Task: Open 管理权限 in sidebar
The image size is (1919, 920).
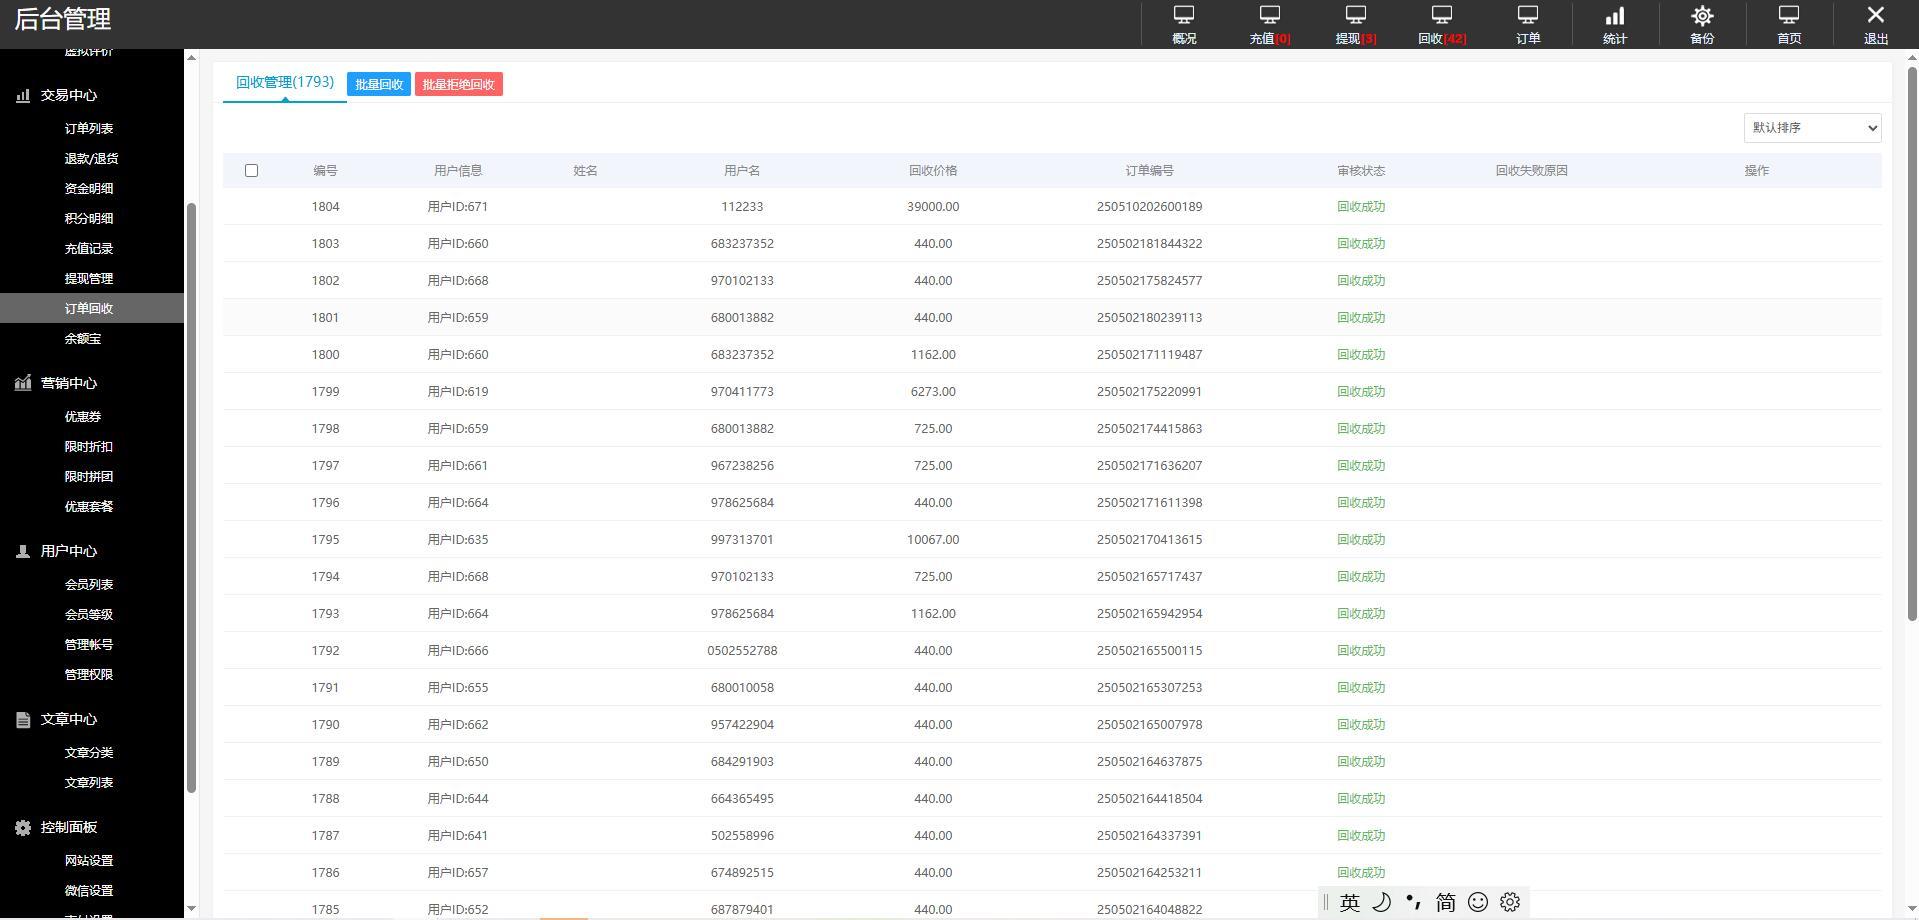Action: 89,674
